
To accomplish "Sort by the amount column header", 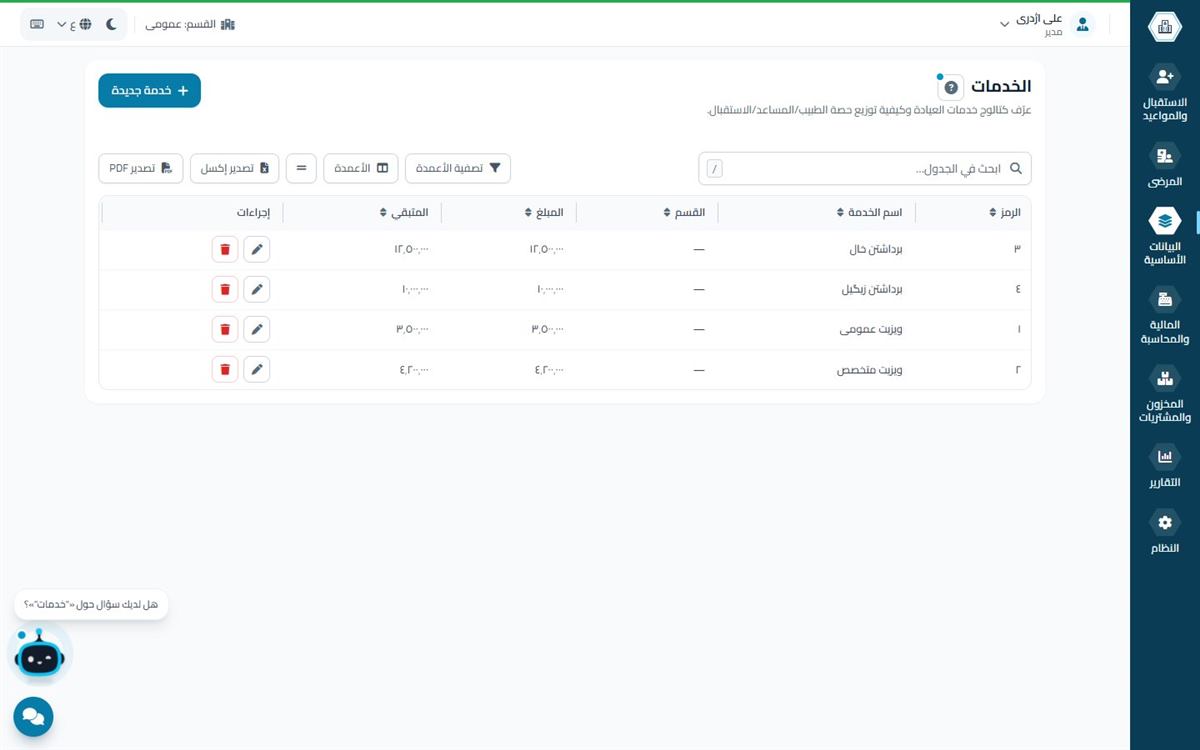I will click(544, 212).
